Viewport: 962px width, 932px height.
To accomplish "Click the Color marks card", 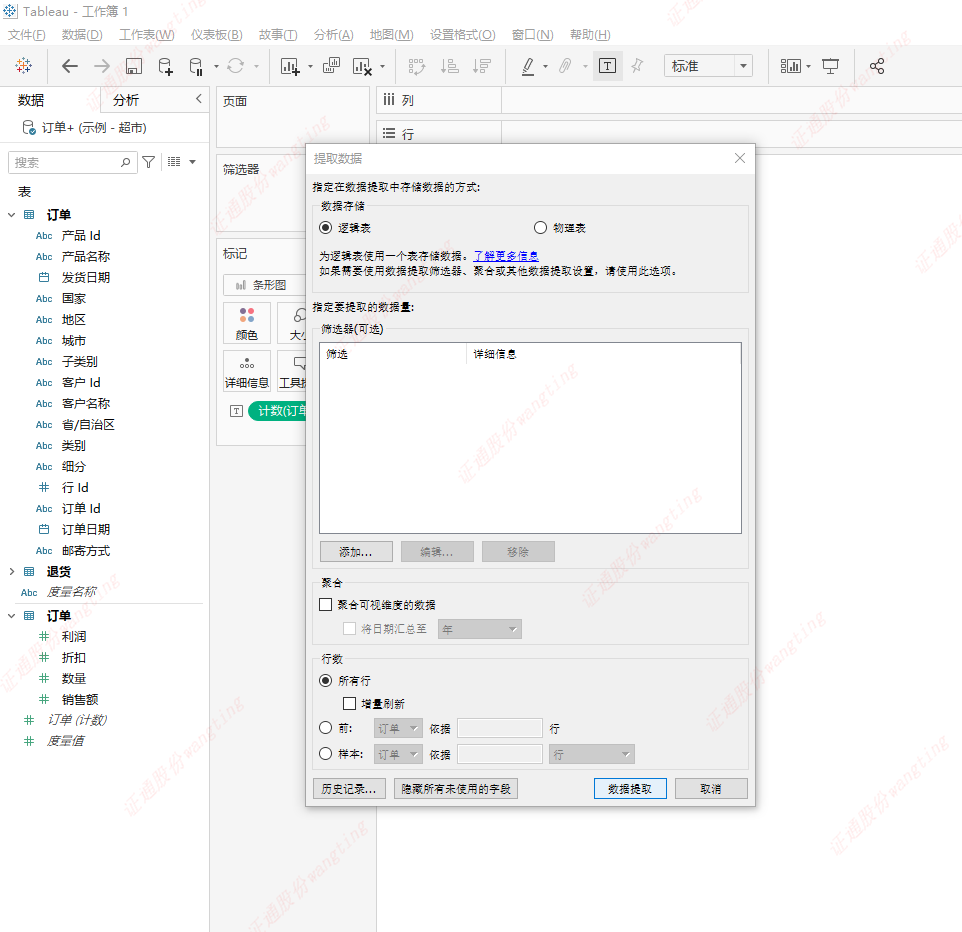I will point(247,323).
